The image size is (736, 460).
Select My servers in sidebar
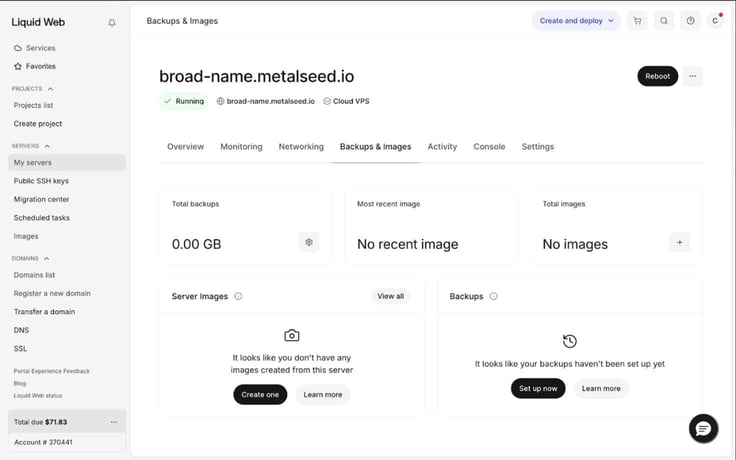click(67, 162)
